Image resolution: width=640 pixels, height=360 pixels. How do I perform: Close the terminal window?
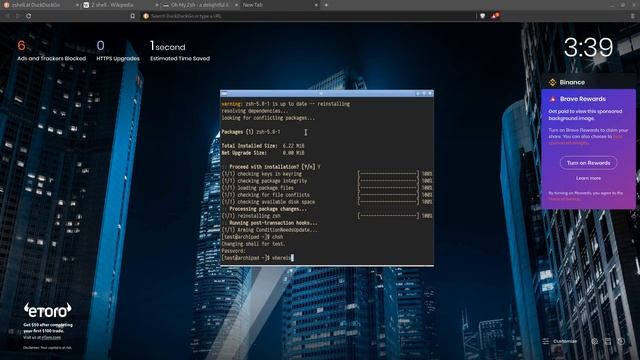pyautogui.click(x=430, y=93)
